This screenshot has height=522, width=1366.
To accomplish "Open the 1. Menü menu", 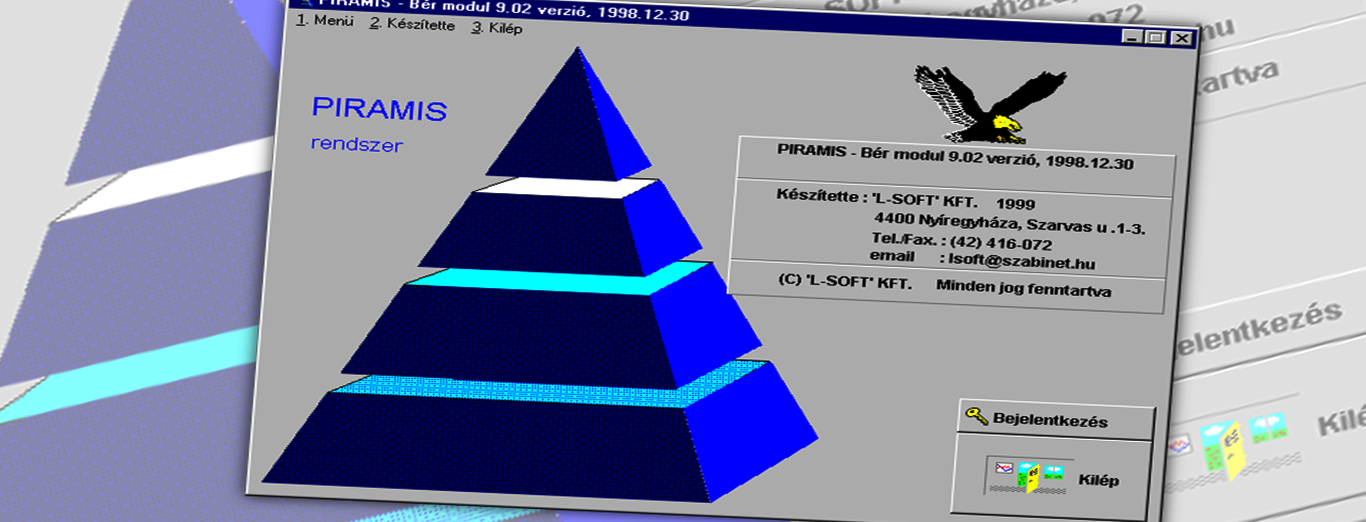I will click(325, 22).
